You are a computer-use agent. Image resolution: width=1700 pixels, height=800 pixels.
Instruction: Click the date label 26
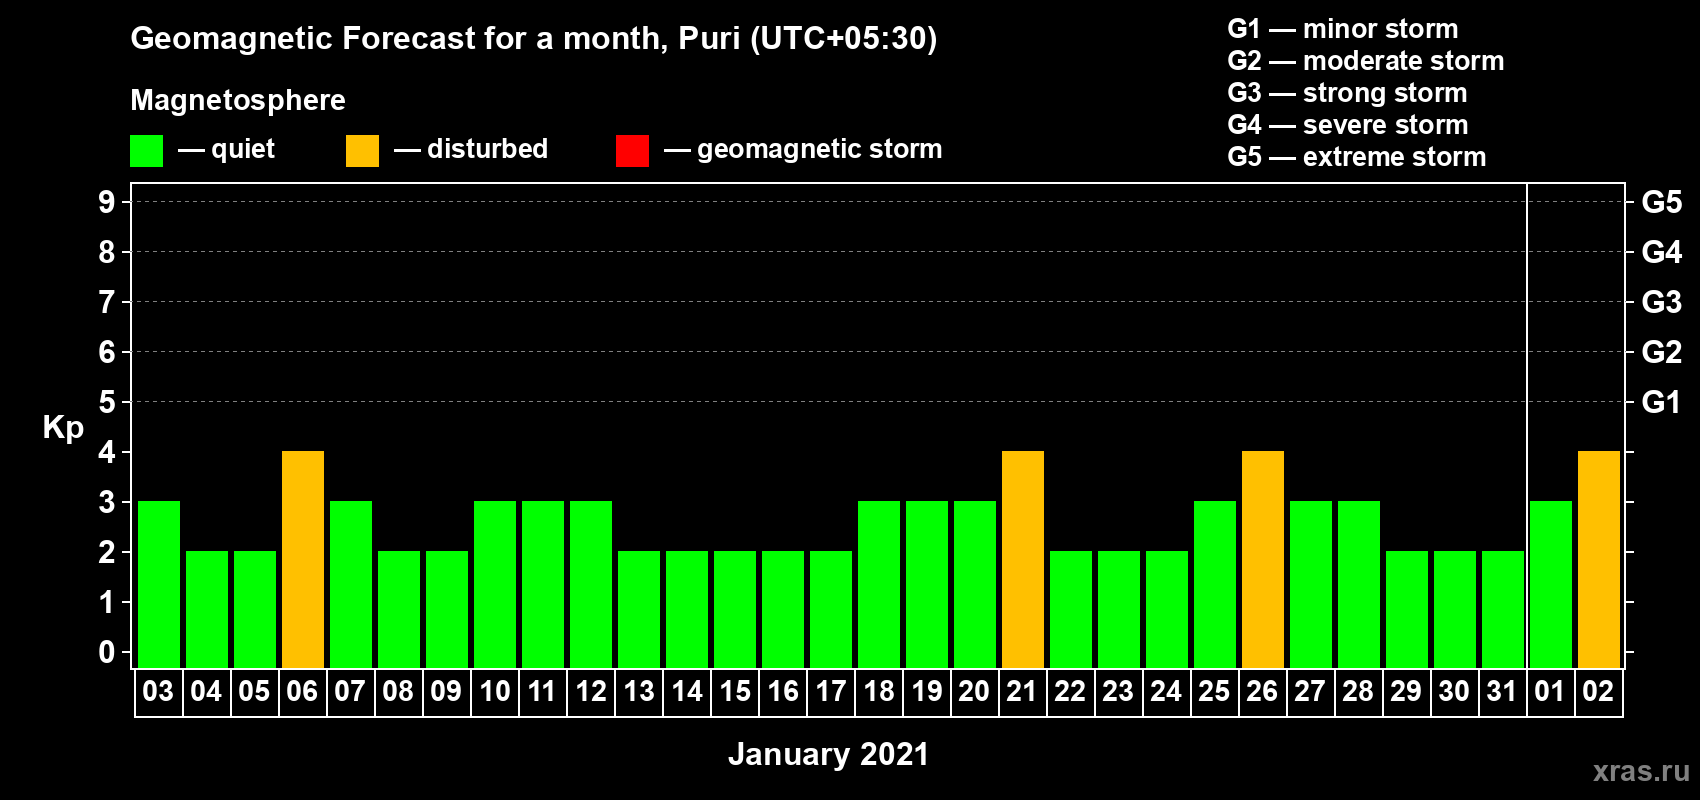[1262, 691]
